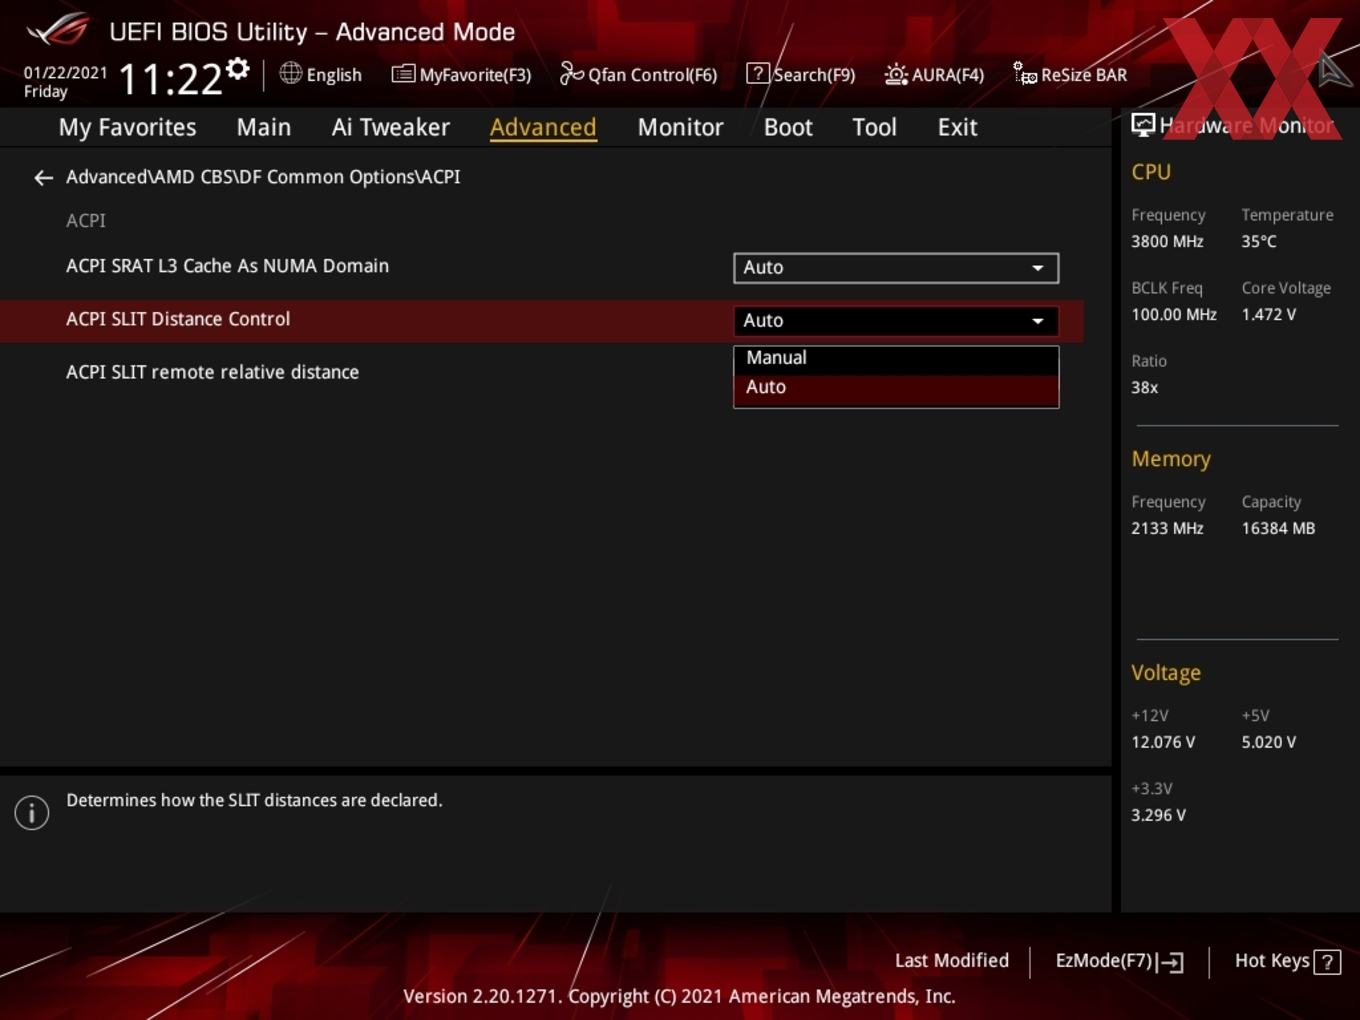Select ACPI SLIT remote relative distance row
Screen dimensions: 1360x1020
click(212, 372)
